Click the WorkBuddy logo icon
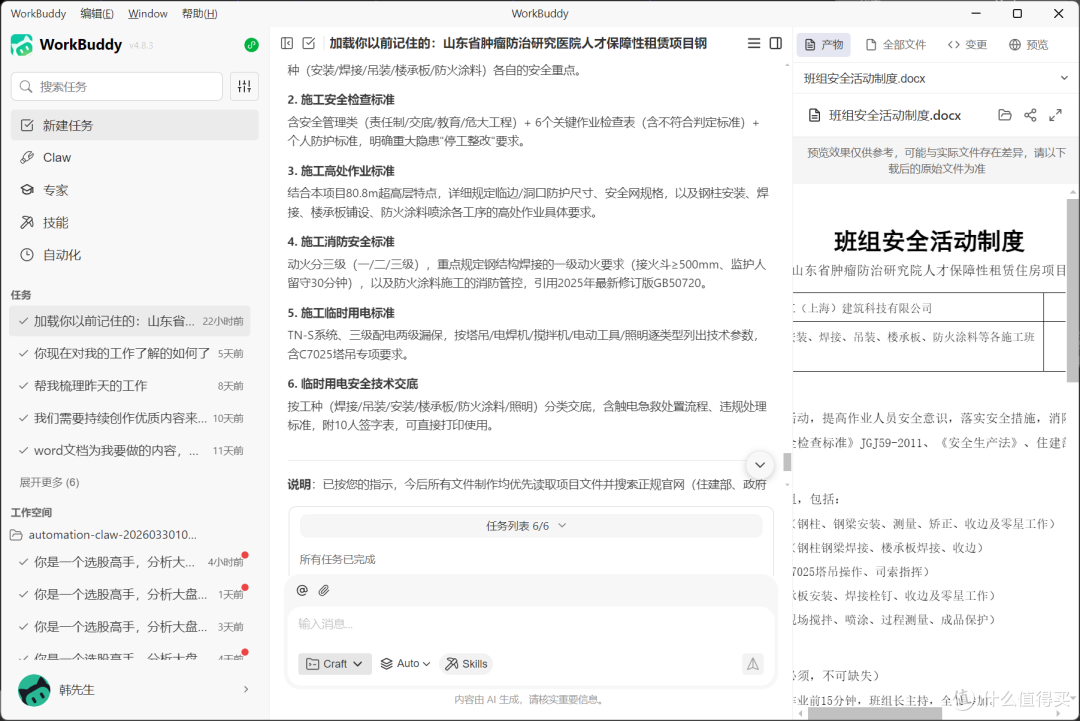The height and width of the screenshot is (721, 1080). click(x=22, y=45)
